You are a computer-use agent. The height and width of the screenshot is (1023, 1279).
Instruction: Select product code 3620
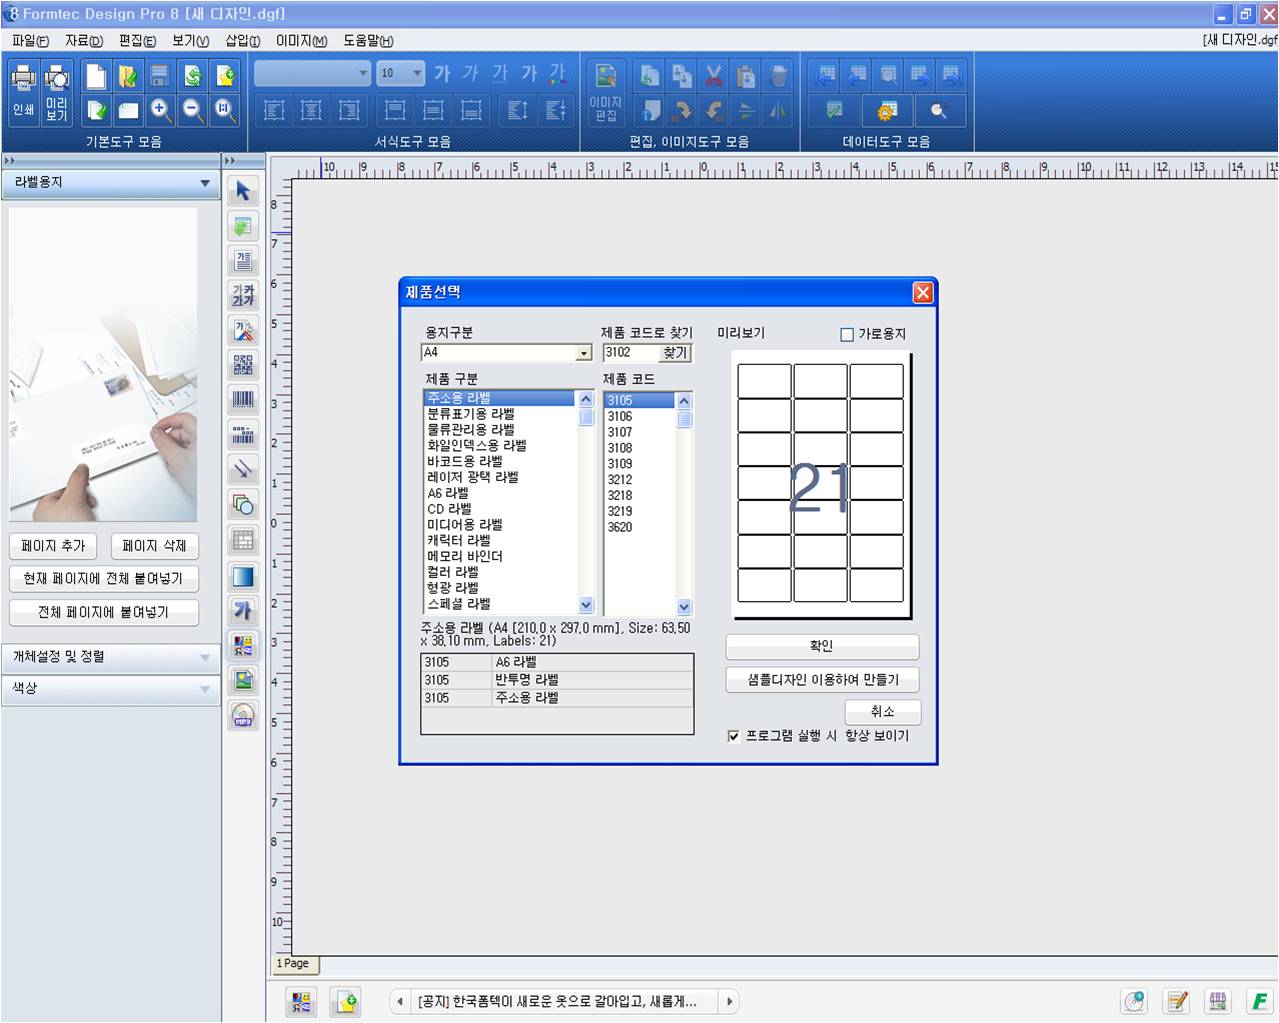[620, 527]
